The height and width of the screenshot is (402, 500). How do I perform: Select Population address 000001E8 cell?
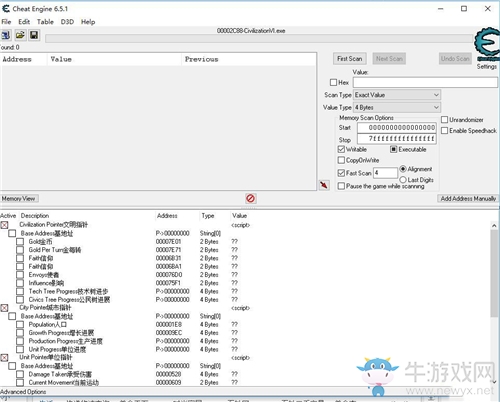(x=169, y=325)
